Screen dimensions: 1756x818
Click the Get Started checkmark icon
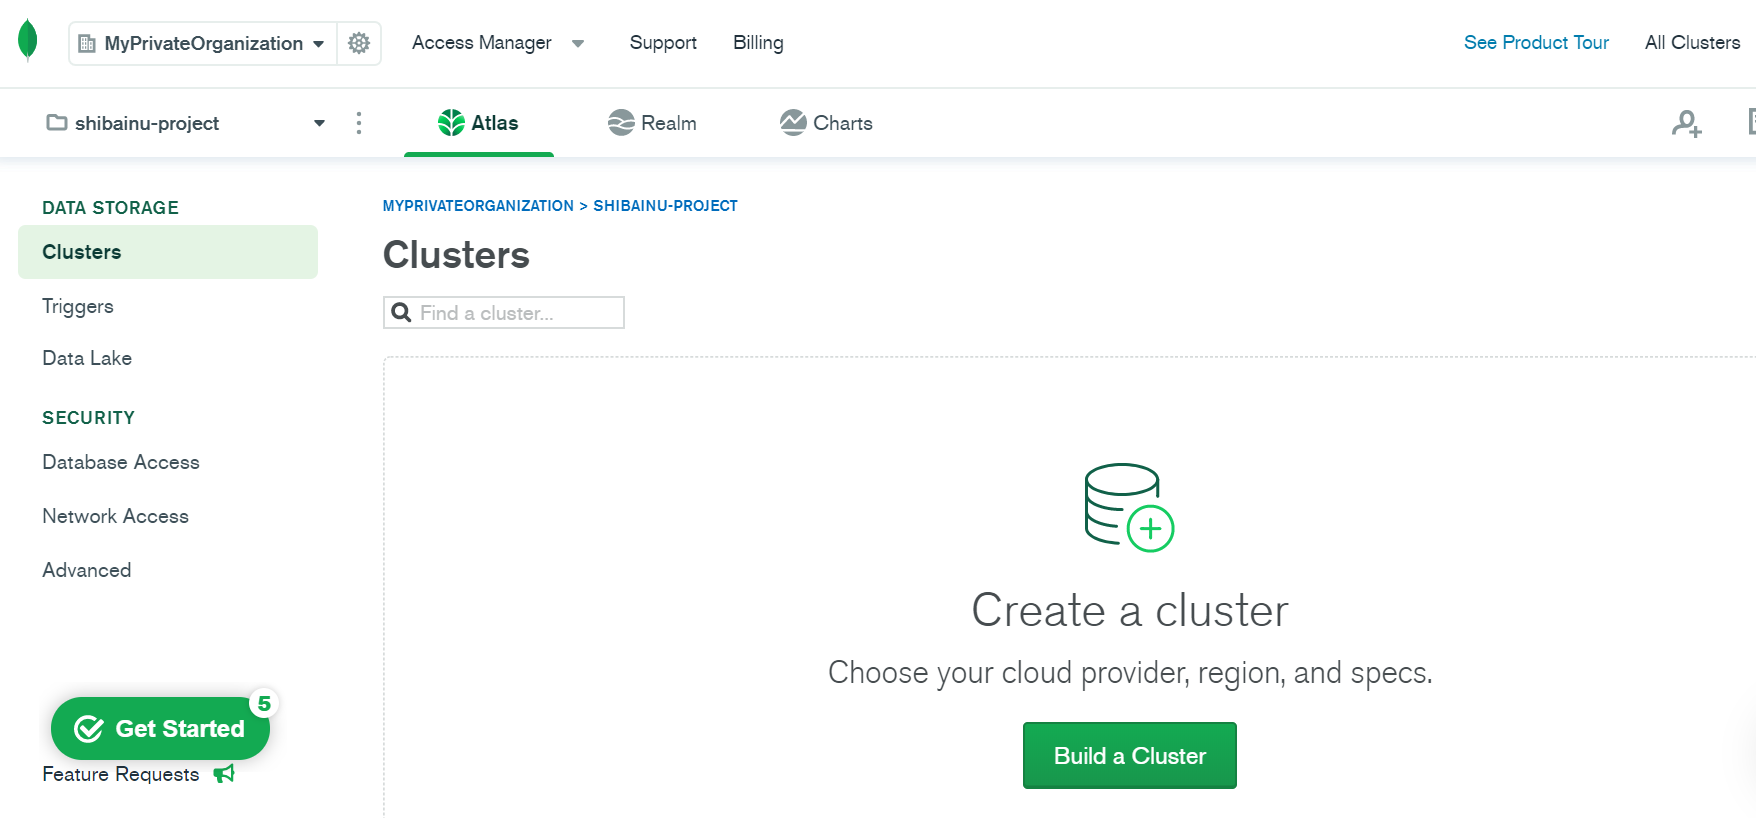89,729
